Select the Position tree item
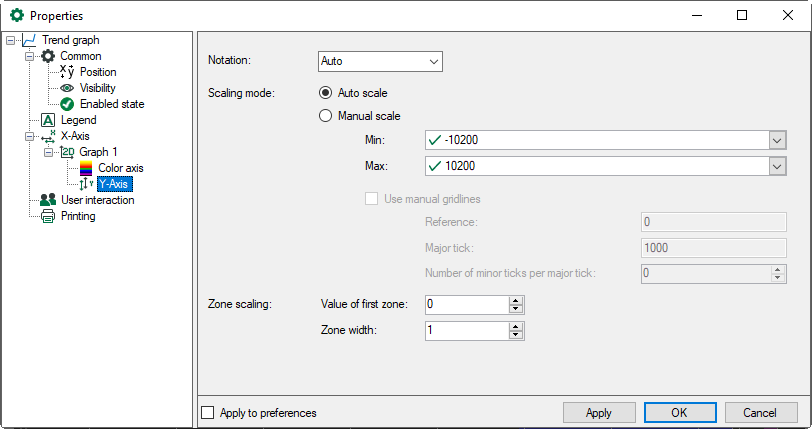 [x=98, y=72]
